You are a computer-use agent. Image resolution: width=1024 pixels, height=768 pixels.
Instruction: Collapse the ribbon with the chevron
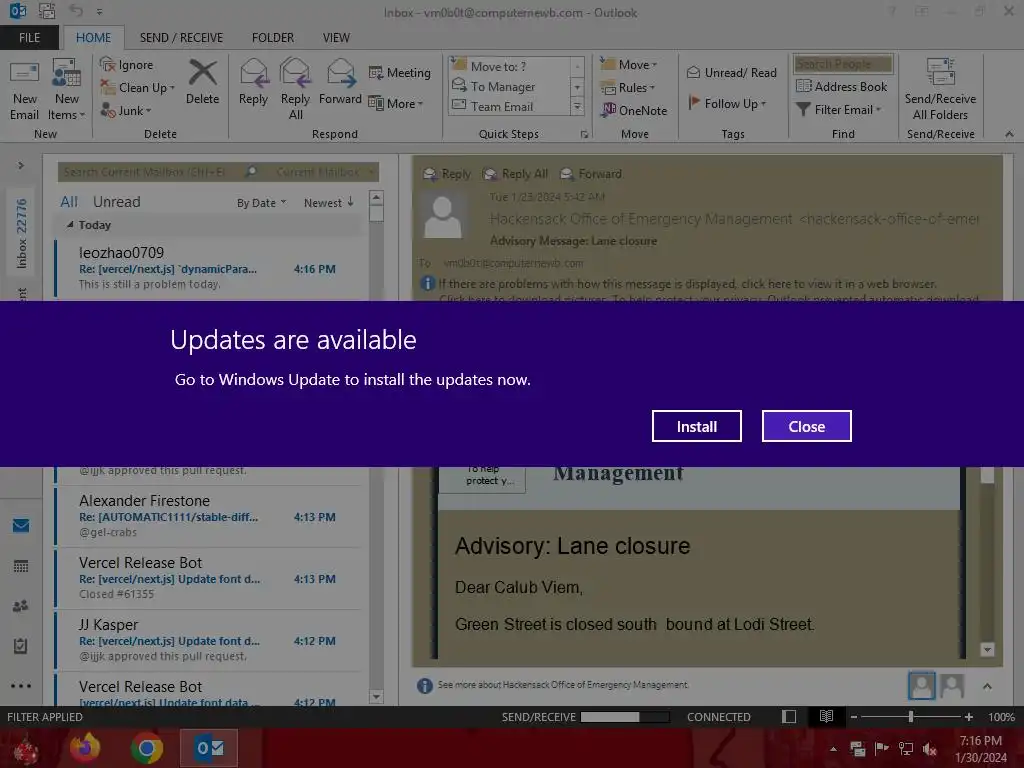[1009, 134]
